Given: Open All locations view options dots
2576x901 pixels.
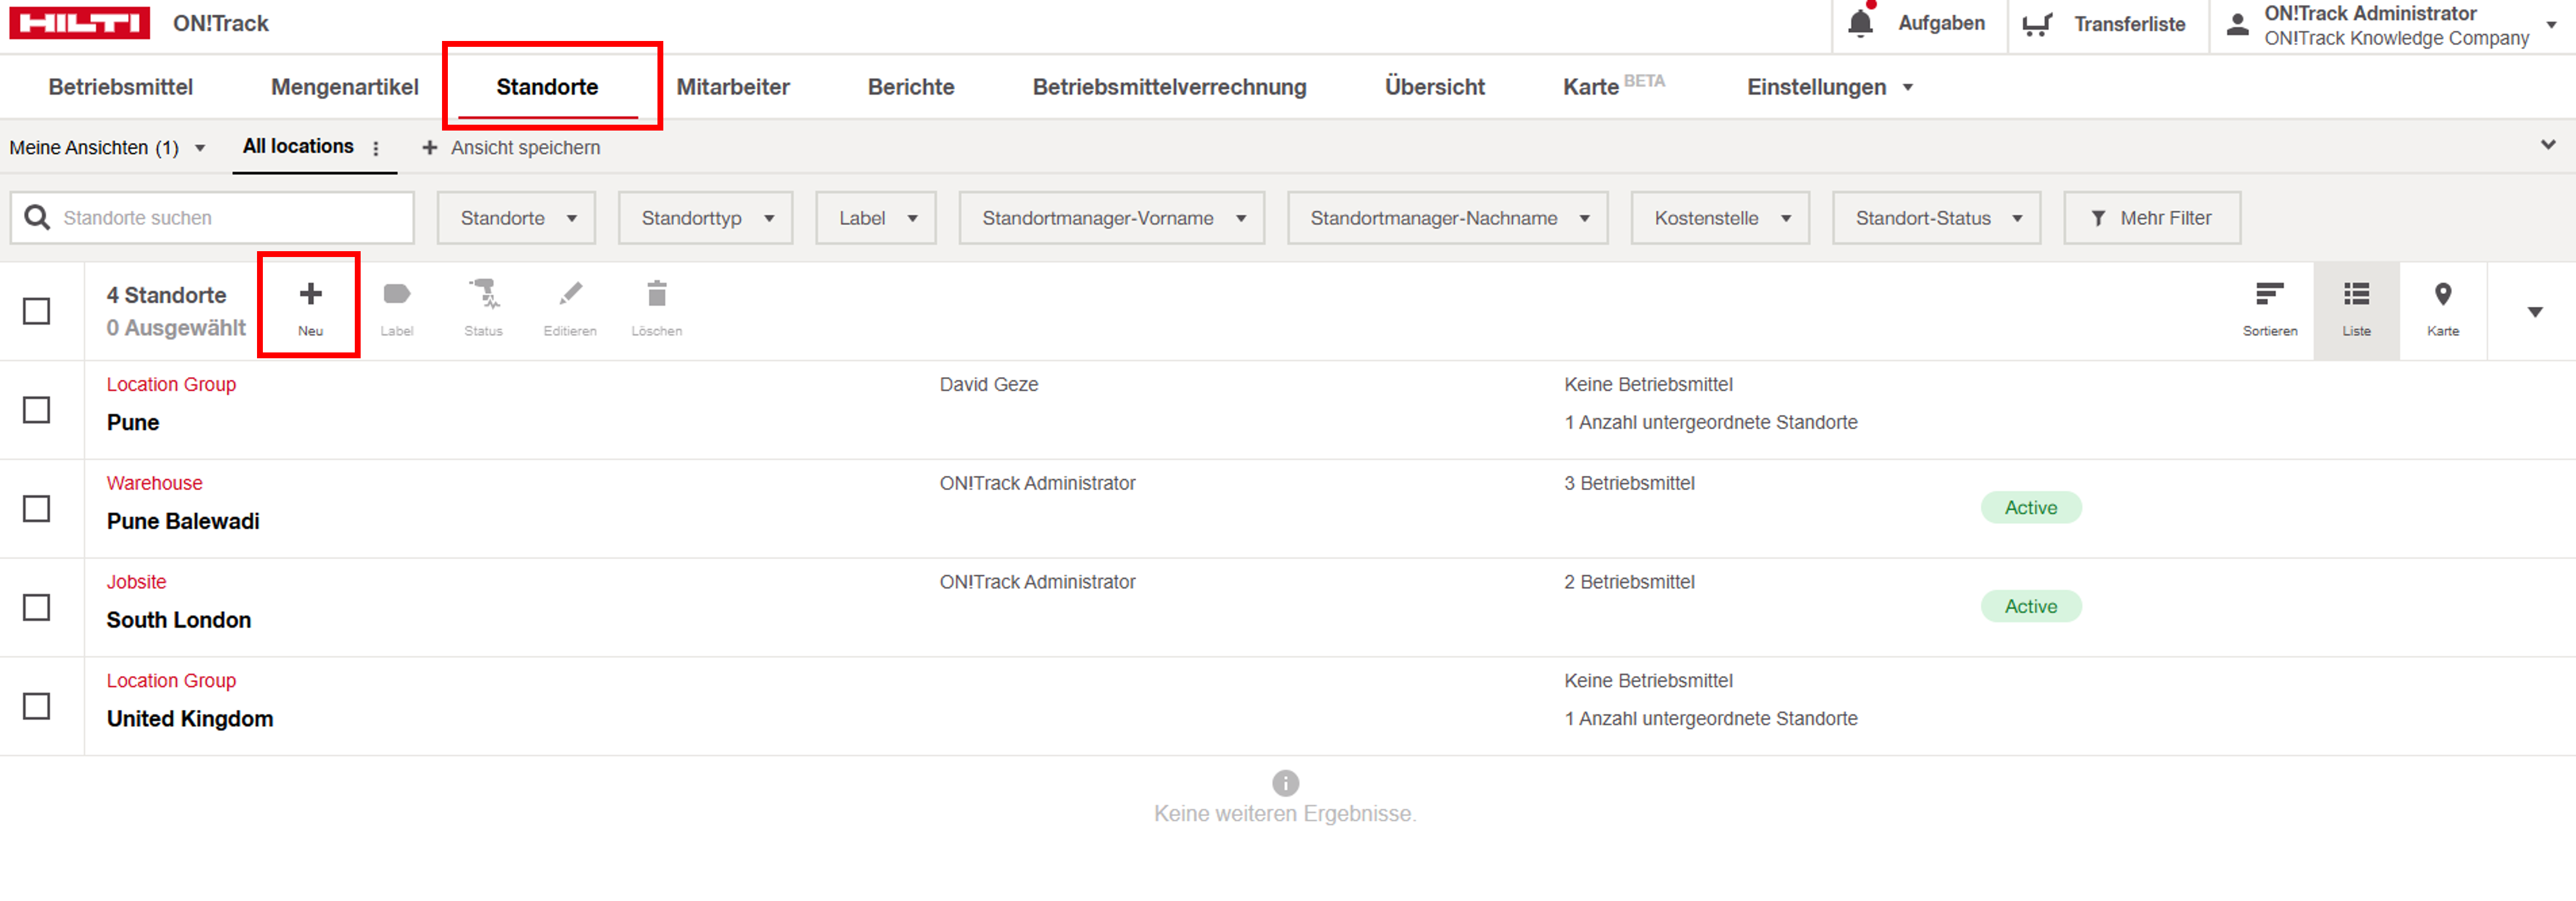Looking at the screenshot, I should point(376,148).
